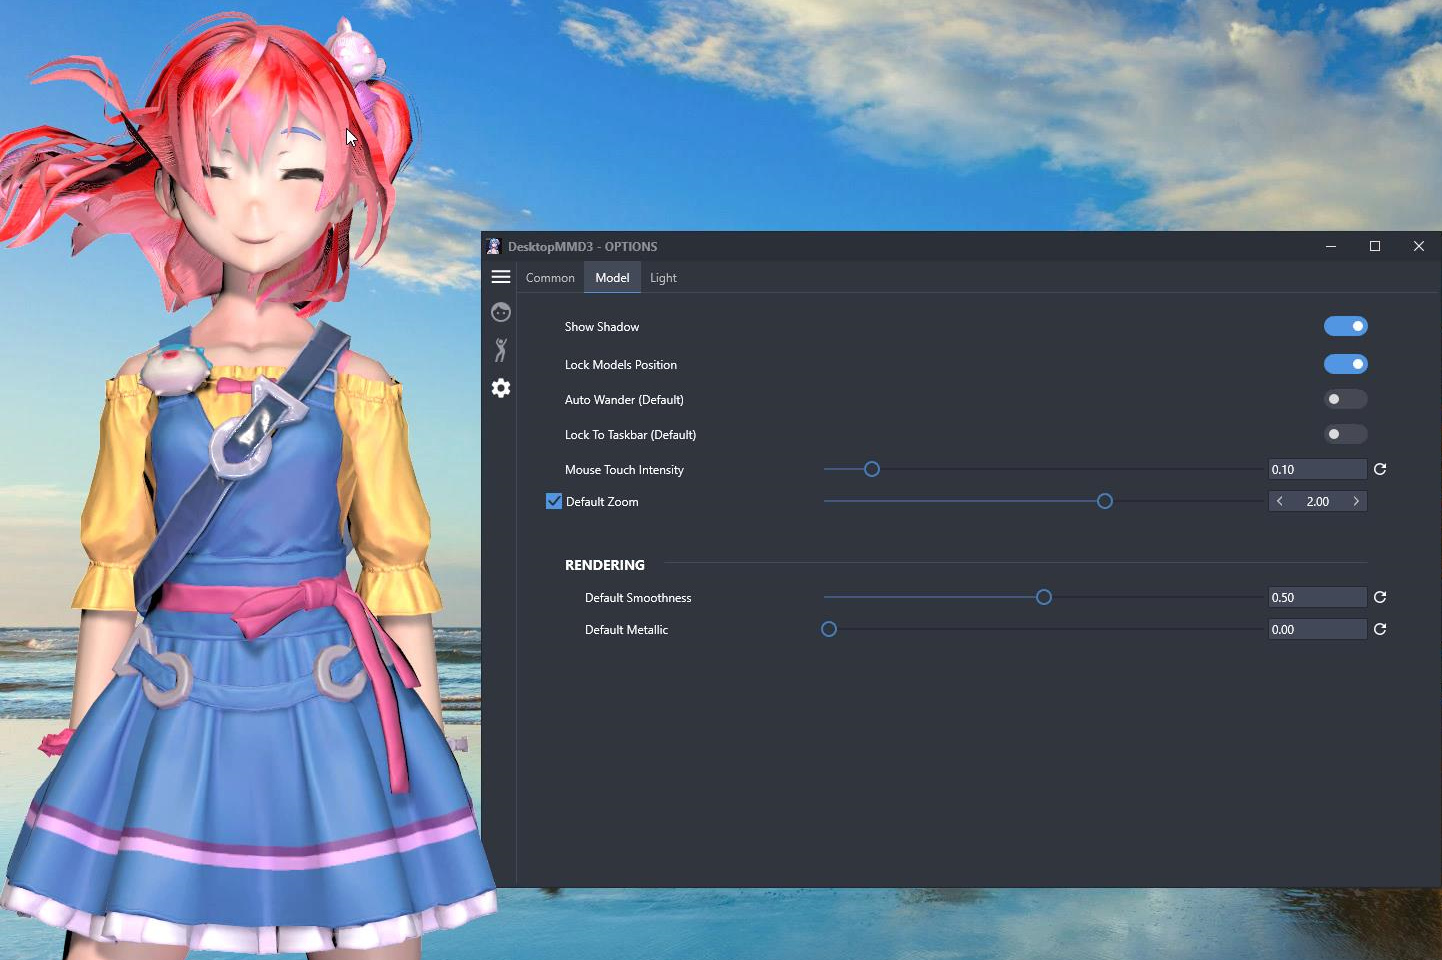Click the Mouse Touch Intensity label
Image resolution: width=1442 pixels, height=960 pixels.
(624, 470)
